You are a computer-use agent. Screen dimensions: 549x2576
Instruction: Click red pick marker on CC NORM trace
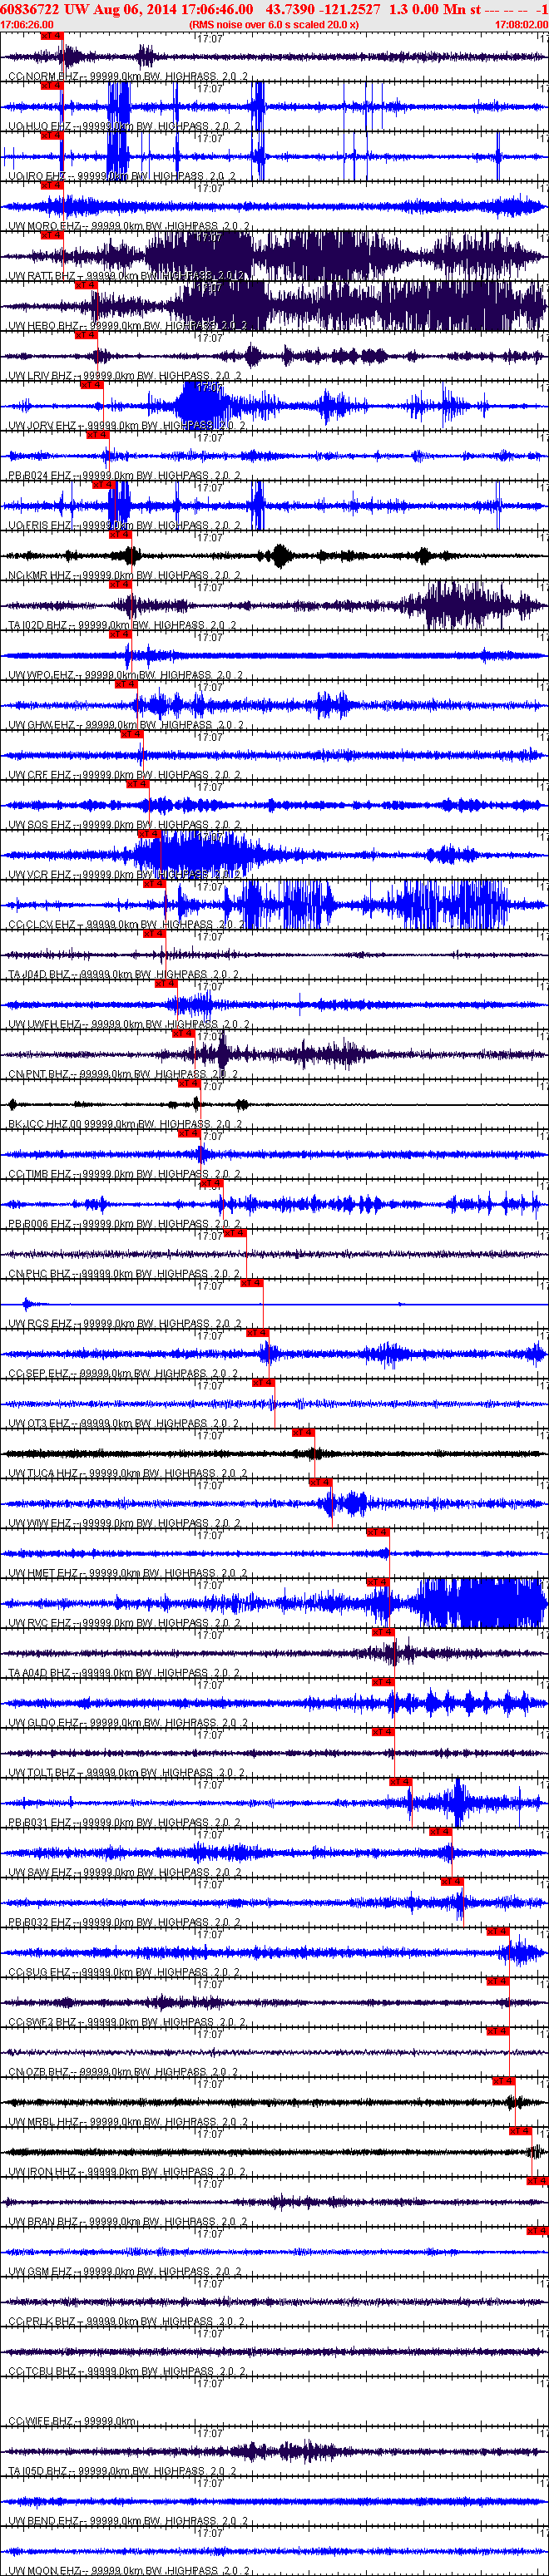click(51, 35)
